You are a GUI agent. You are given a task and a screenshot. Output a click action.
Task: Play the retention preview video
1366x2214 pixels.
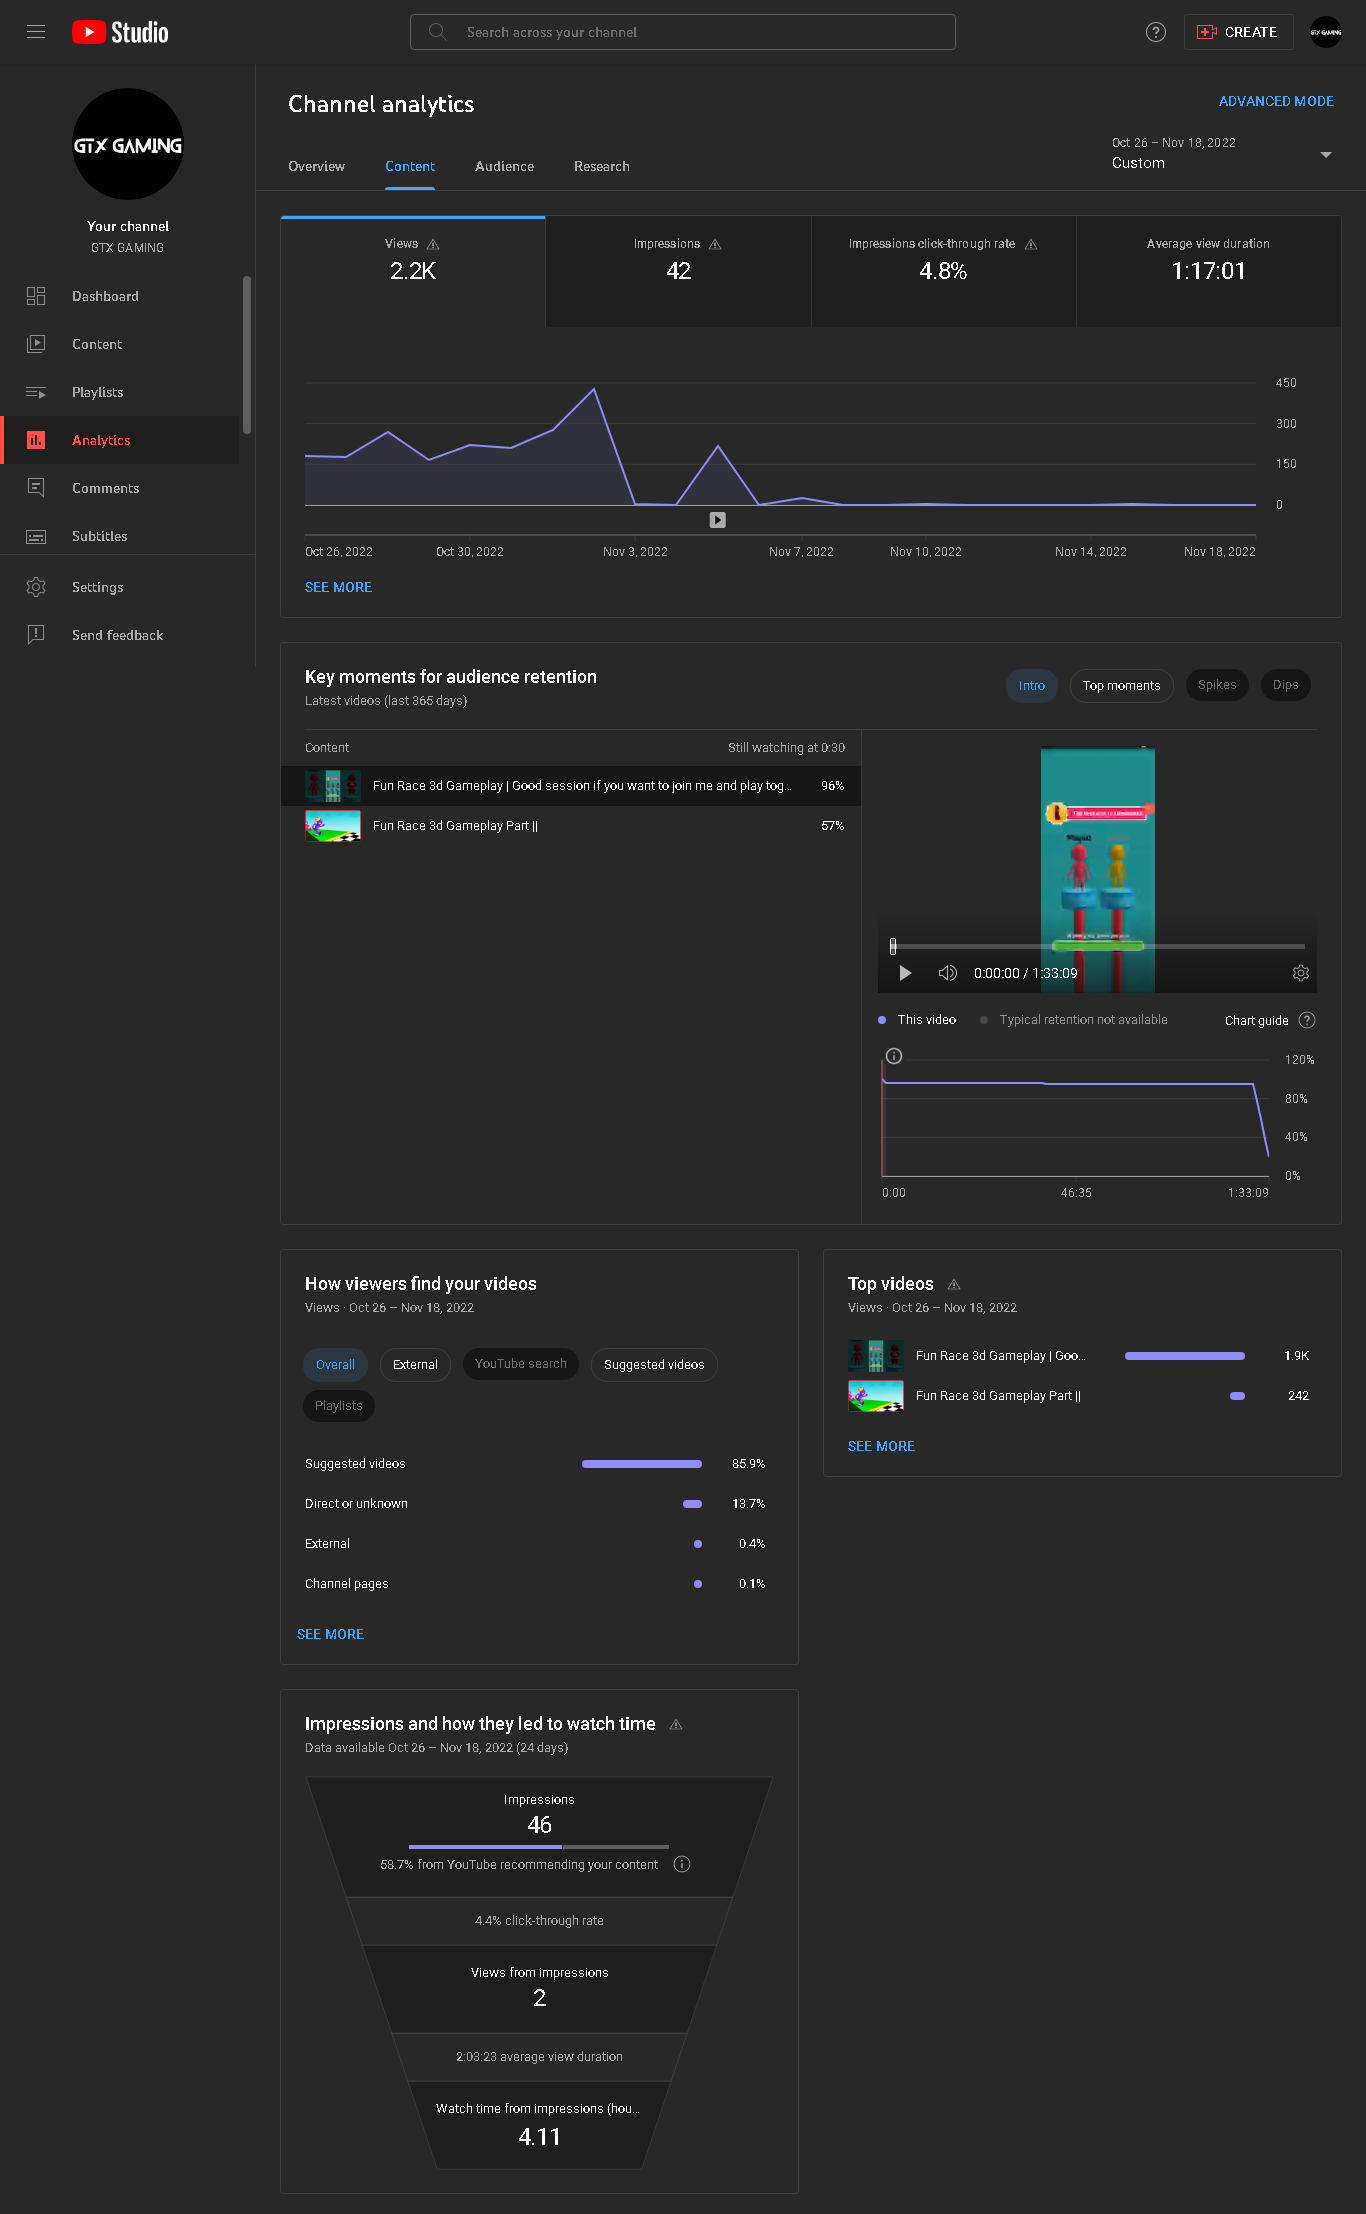point(905,973)
